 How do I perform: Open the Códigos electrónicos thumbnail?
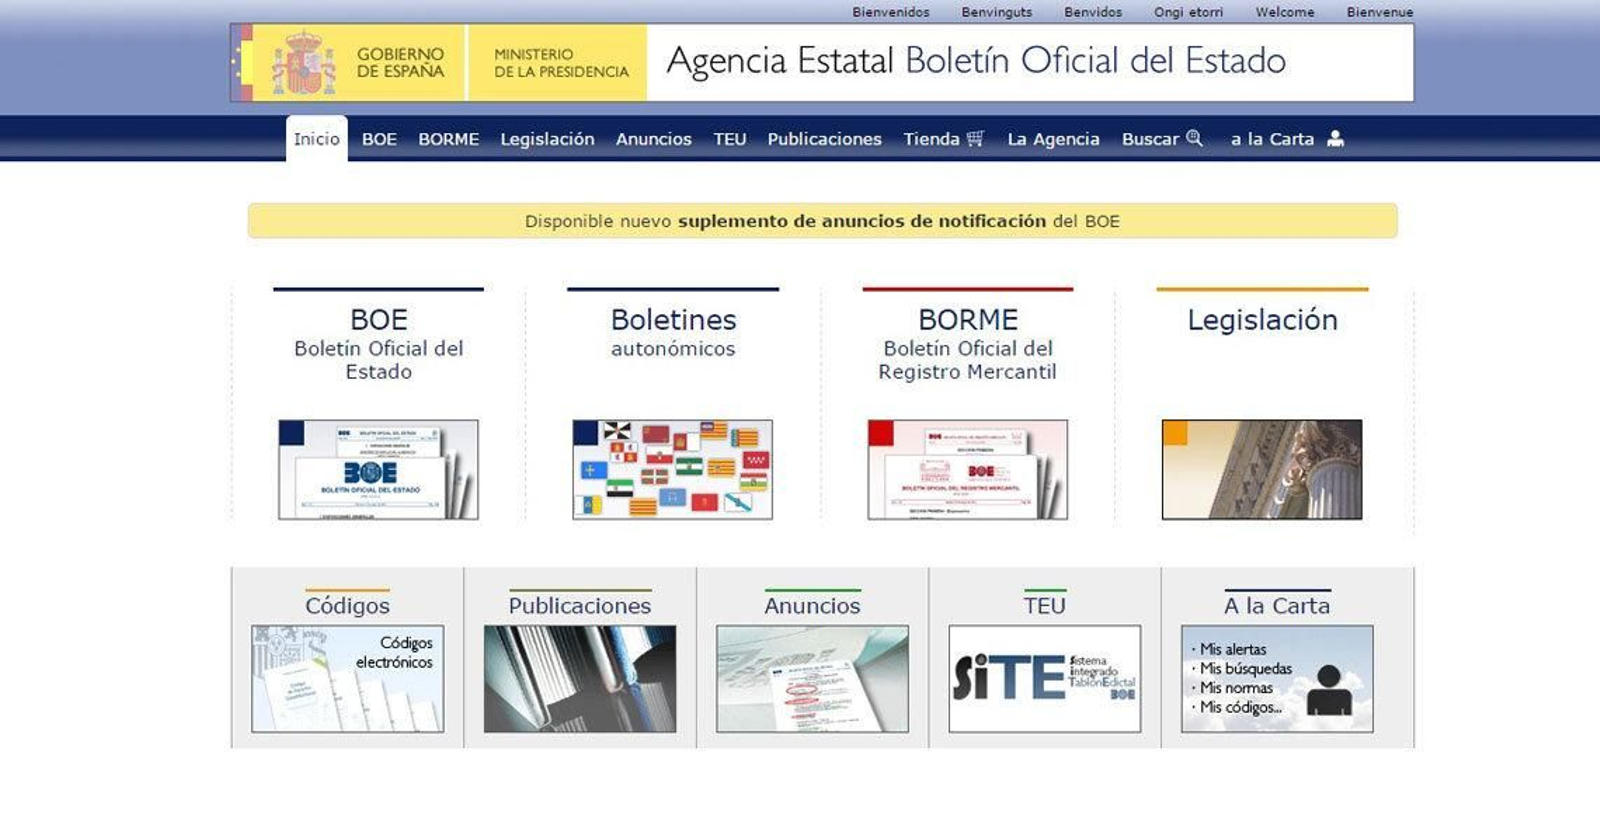pyautogui.click(x=347, y=679)
